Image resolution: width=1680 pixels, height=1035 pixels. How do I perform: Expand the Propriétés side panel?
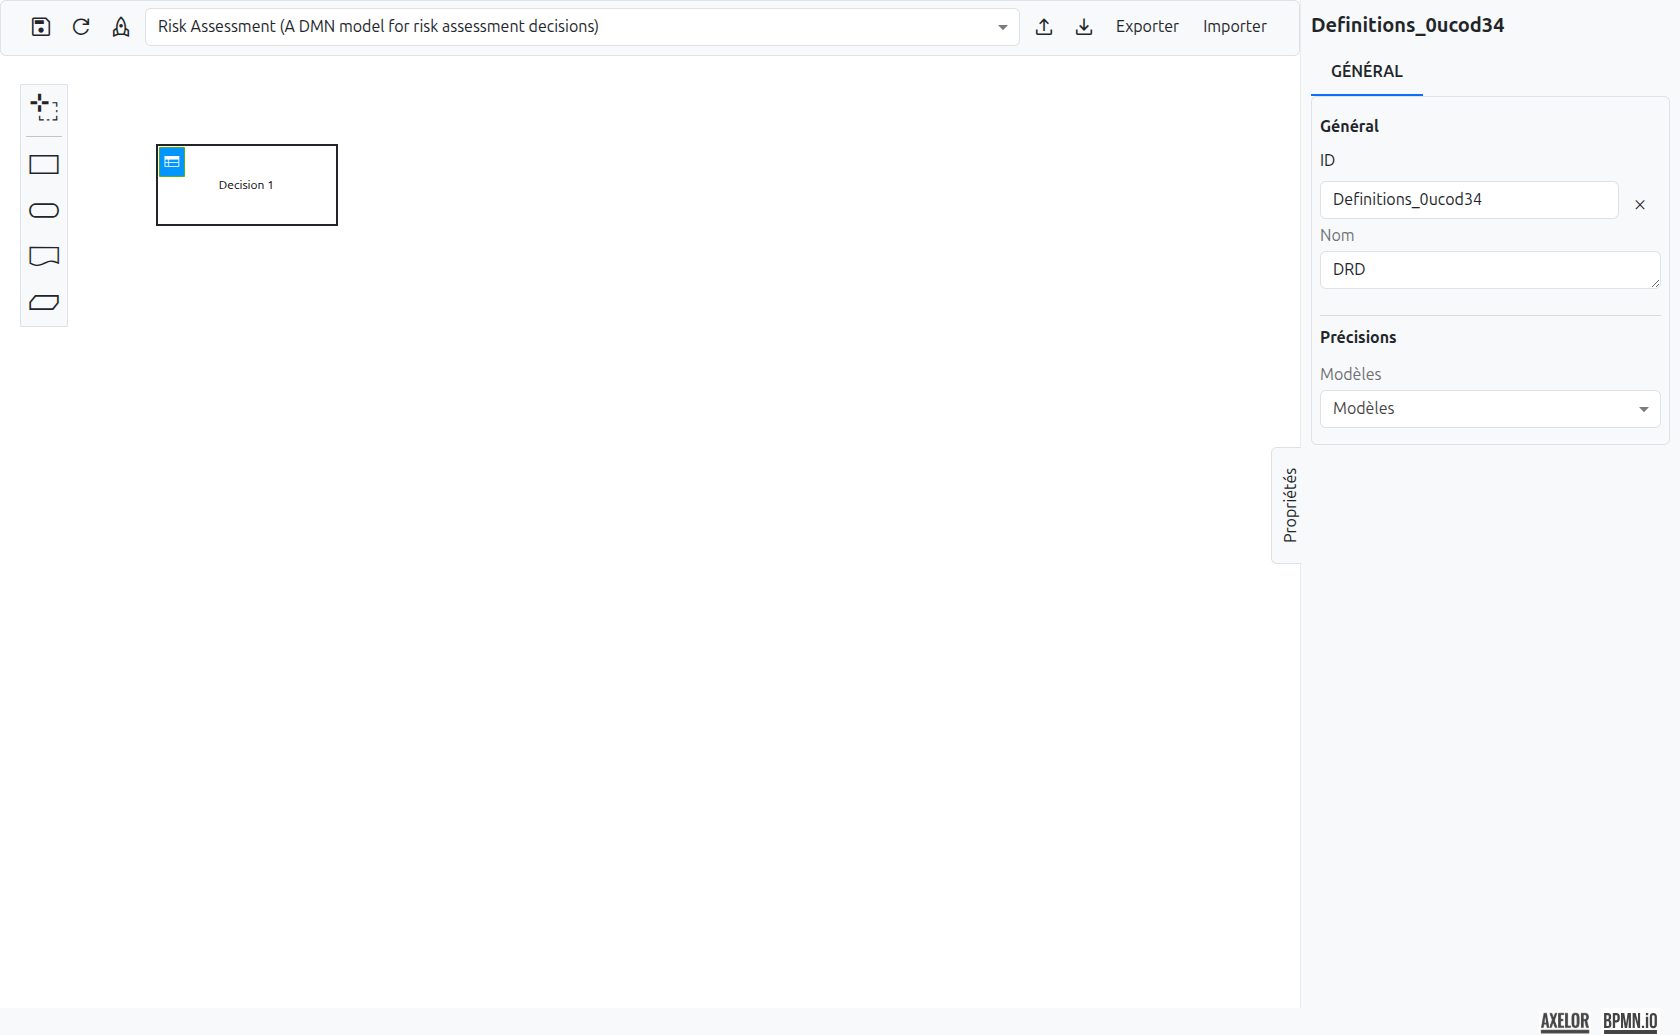click(x=1288, y=505)
